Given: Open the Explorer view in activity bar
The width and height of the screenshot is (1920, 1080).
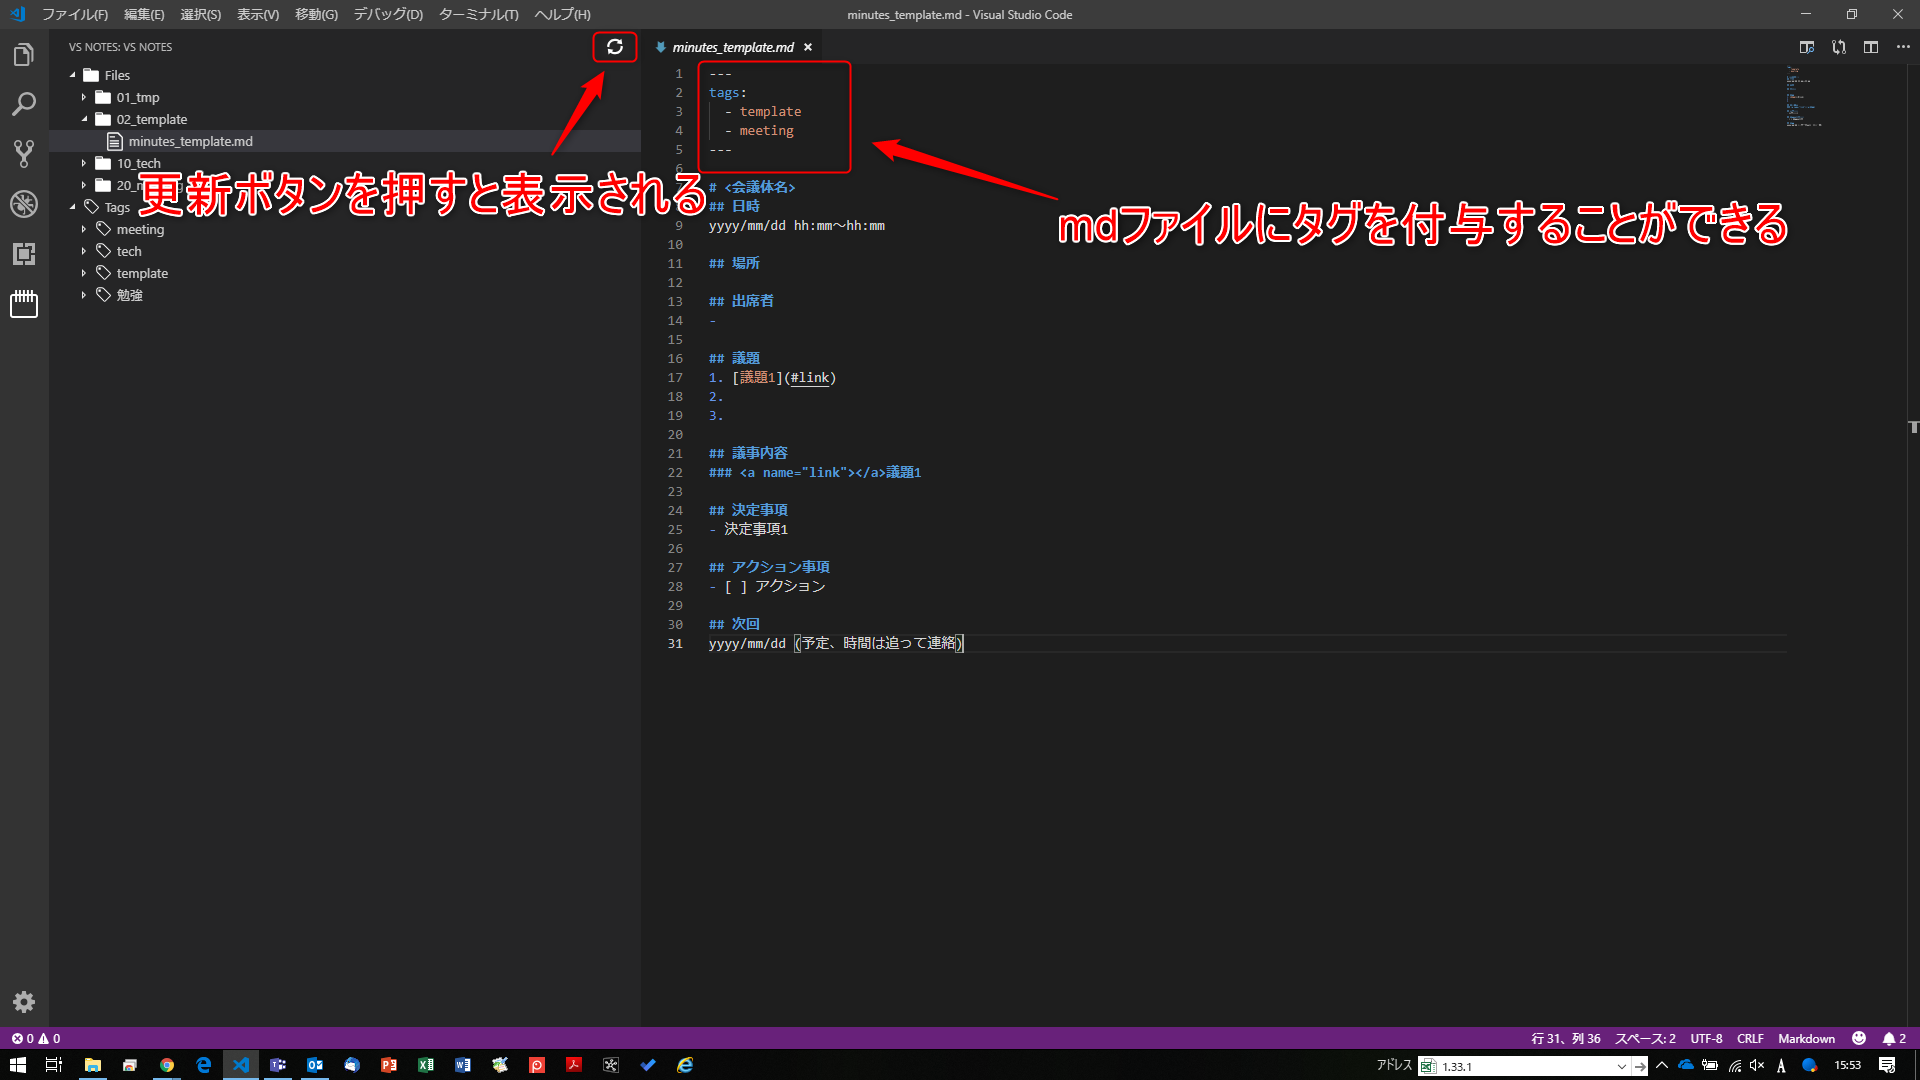Looking at the screenshot, I should click(24, 55).
